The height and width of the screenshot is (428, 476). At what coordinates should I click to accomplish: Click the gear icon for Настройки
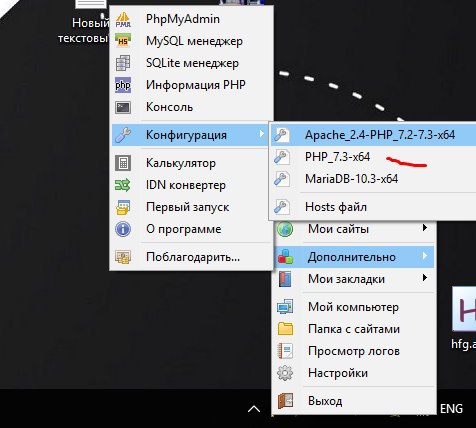point(285,373)
